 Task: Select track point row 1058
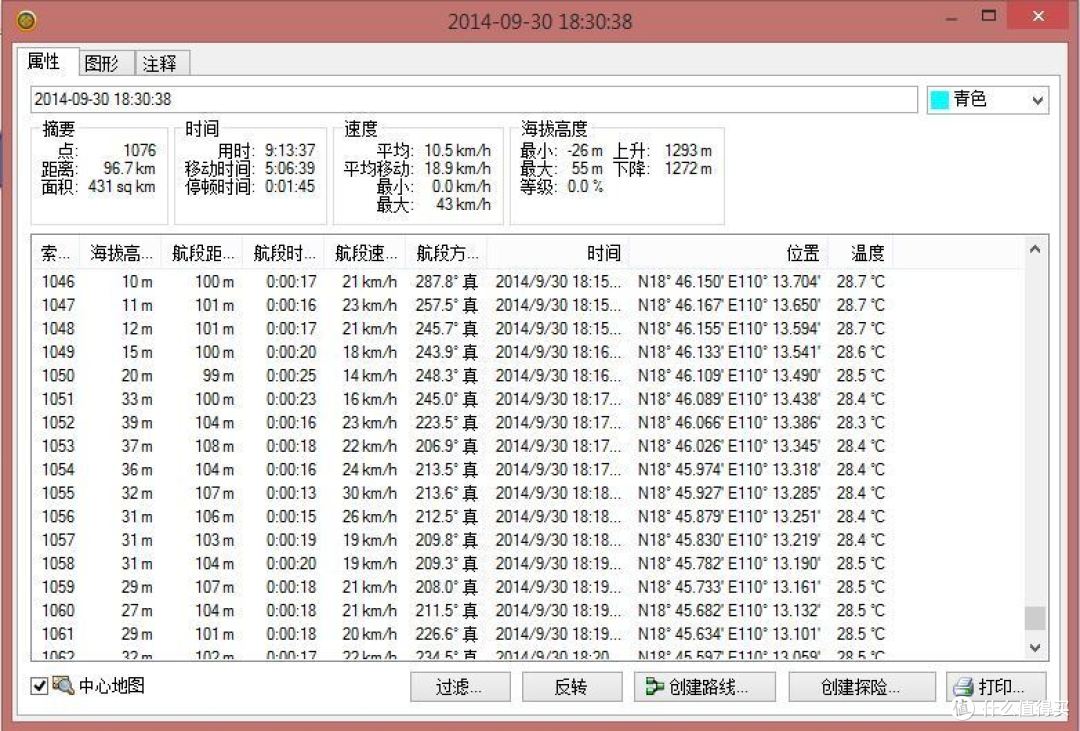[x=463, y=563]
